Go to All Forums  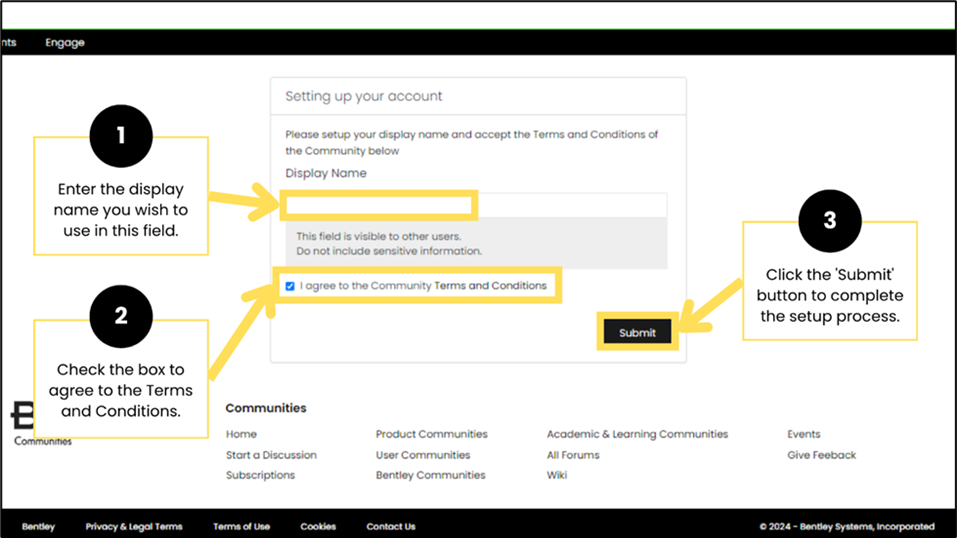[x=573, y=455]
